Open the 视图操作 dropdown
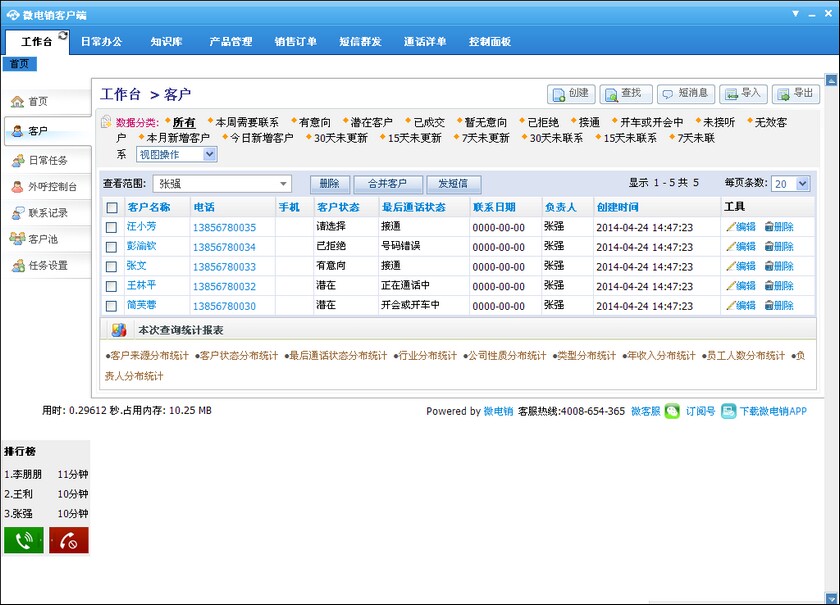The height and width of the screenshot is (605, 840). coord(176,154)
